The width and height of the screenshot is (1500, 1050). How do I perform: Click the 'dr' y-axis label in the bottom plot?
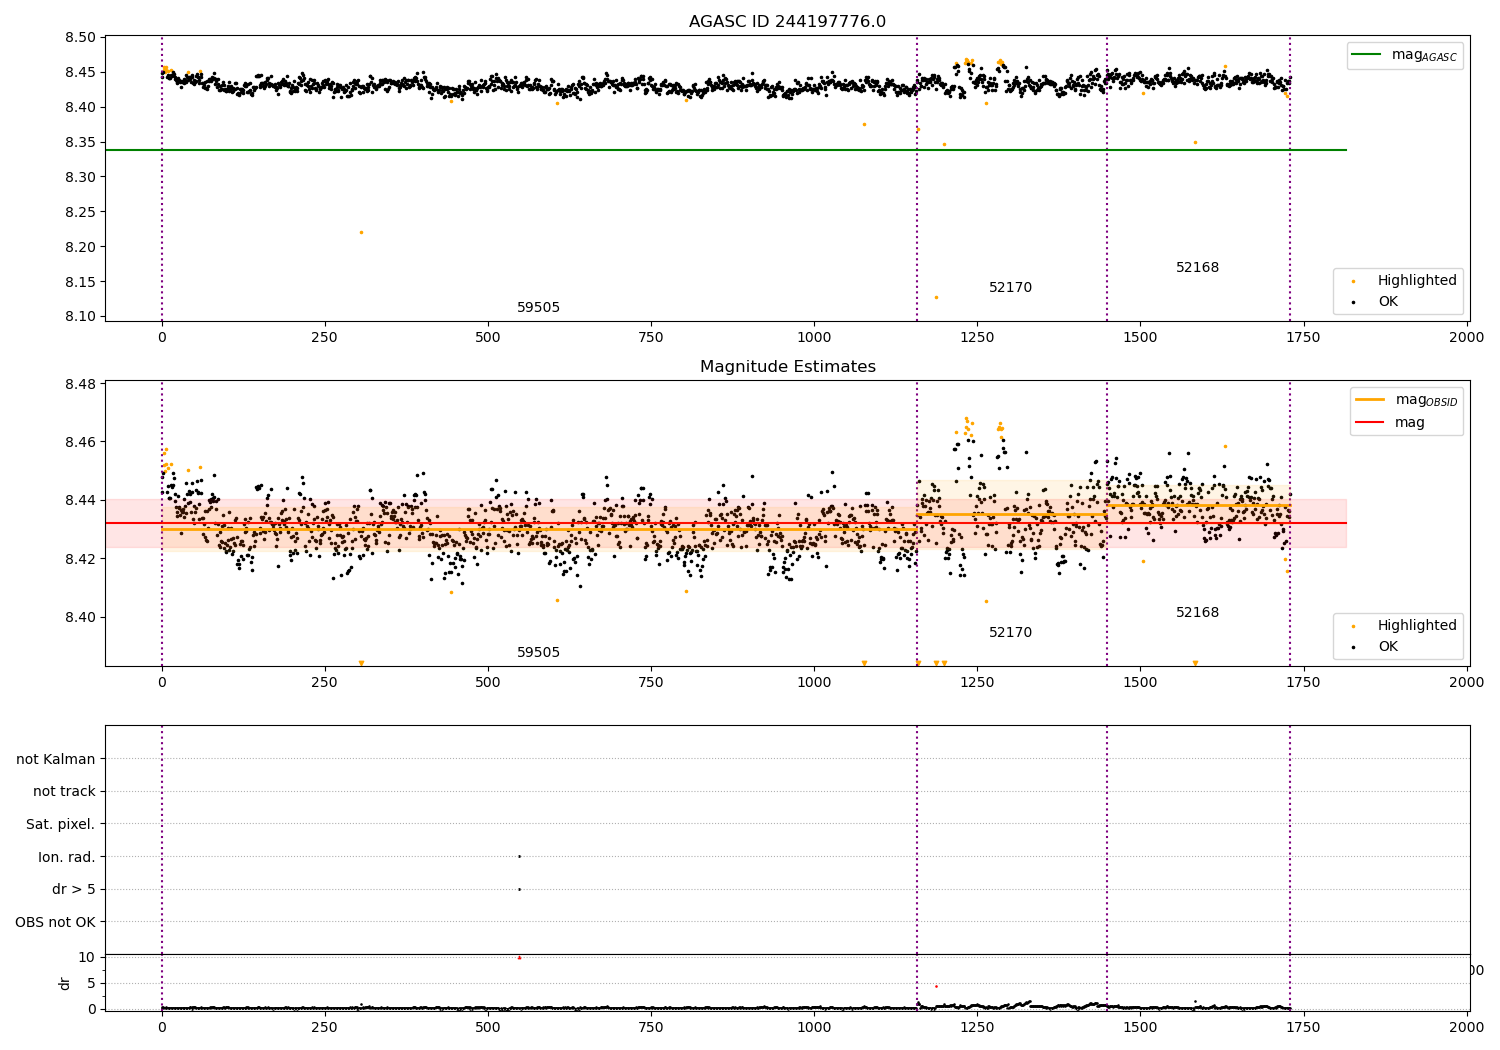65,983
